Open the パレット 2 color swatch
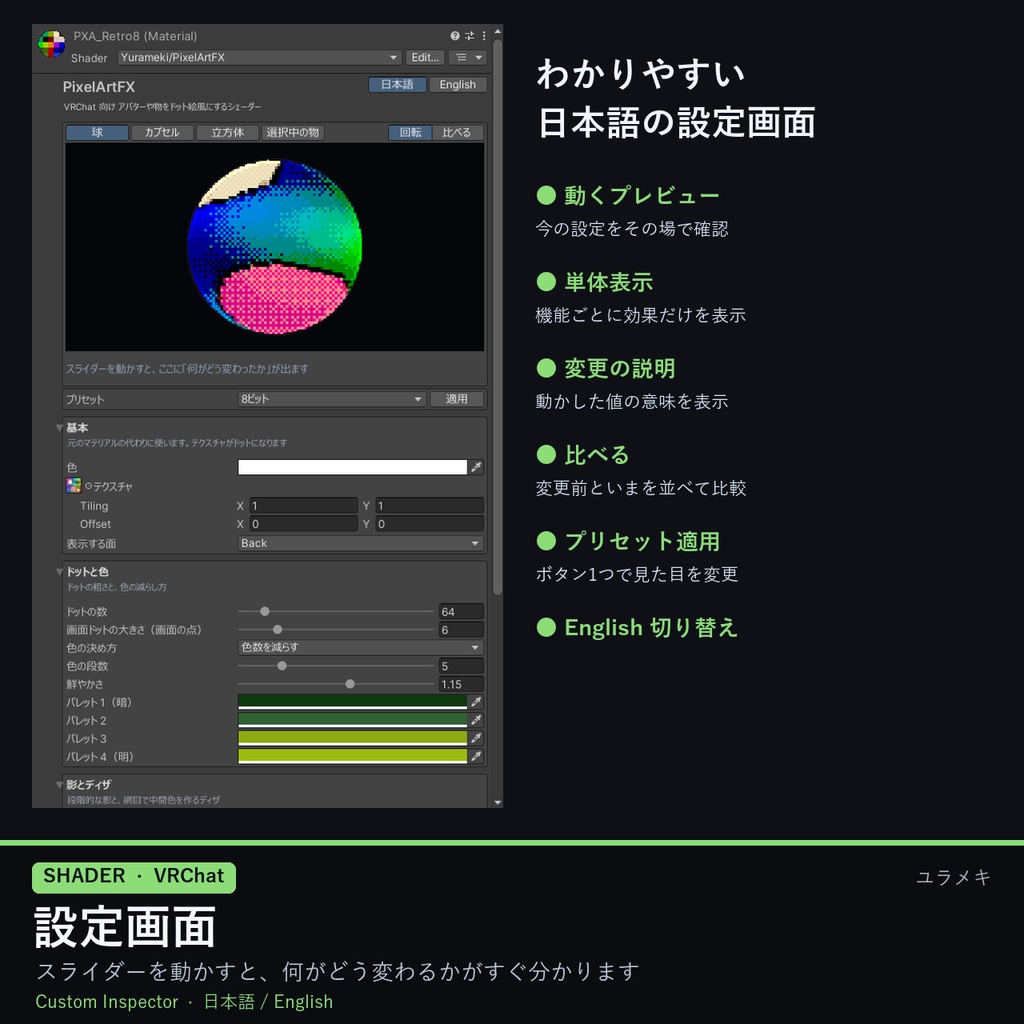Screen dimensions: 1024x1024 pos(353,720)
